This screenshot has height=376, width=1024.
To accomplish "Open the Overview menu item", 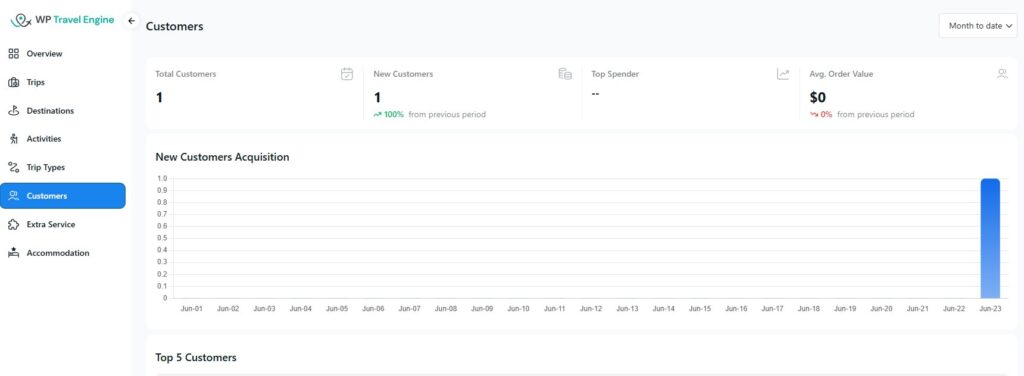I will (x=63, y=54).
